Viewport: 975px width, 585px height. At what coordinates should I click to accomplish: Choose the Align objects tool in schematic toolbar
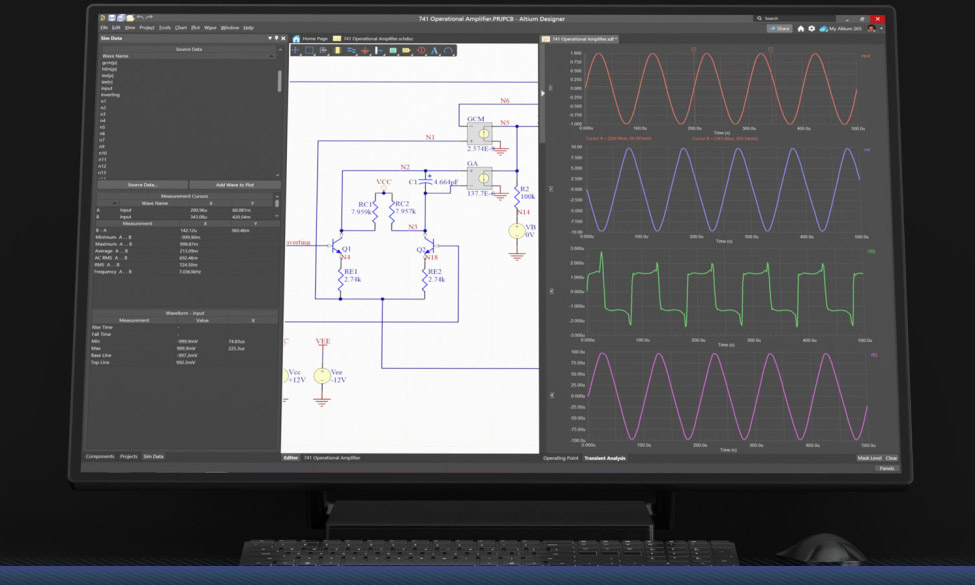[x=323, y=50]
